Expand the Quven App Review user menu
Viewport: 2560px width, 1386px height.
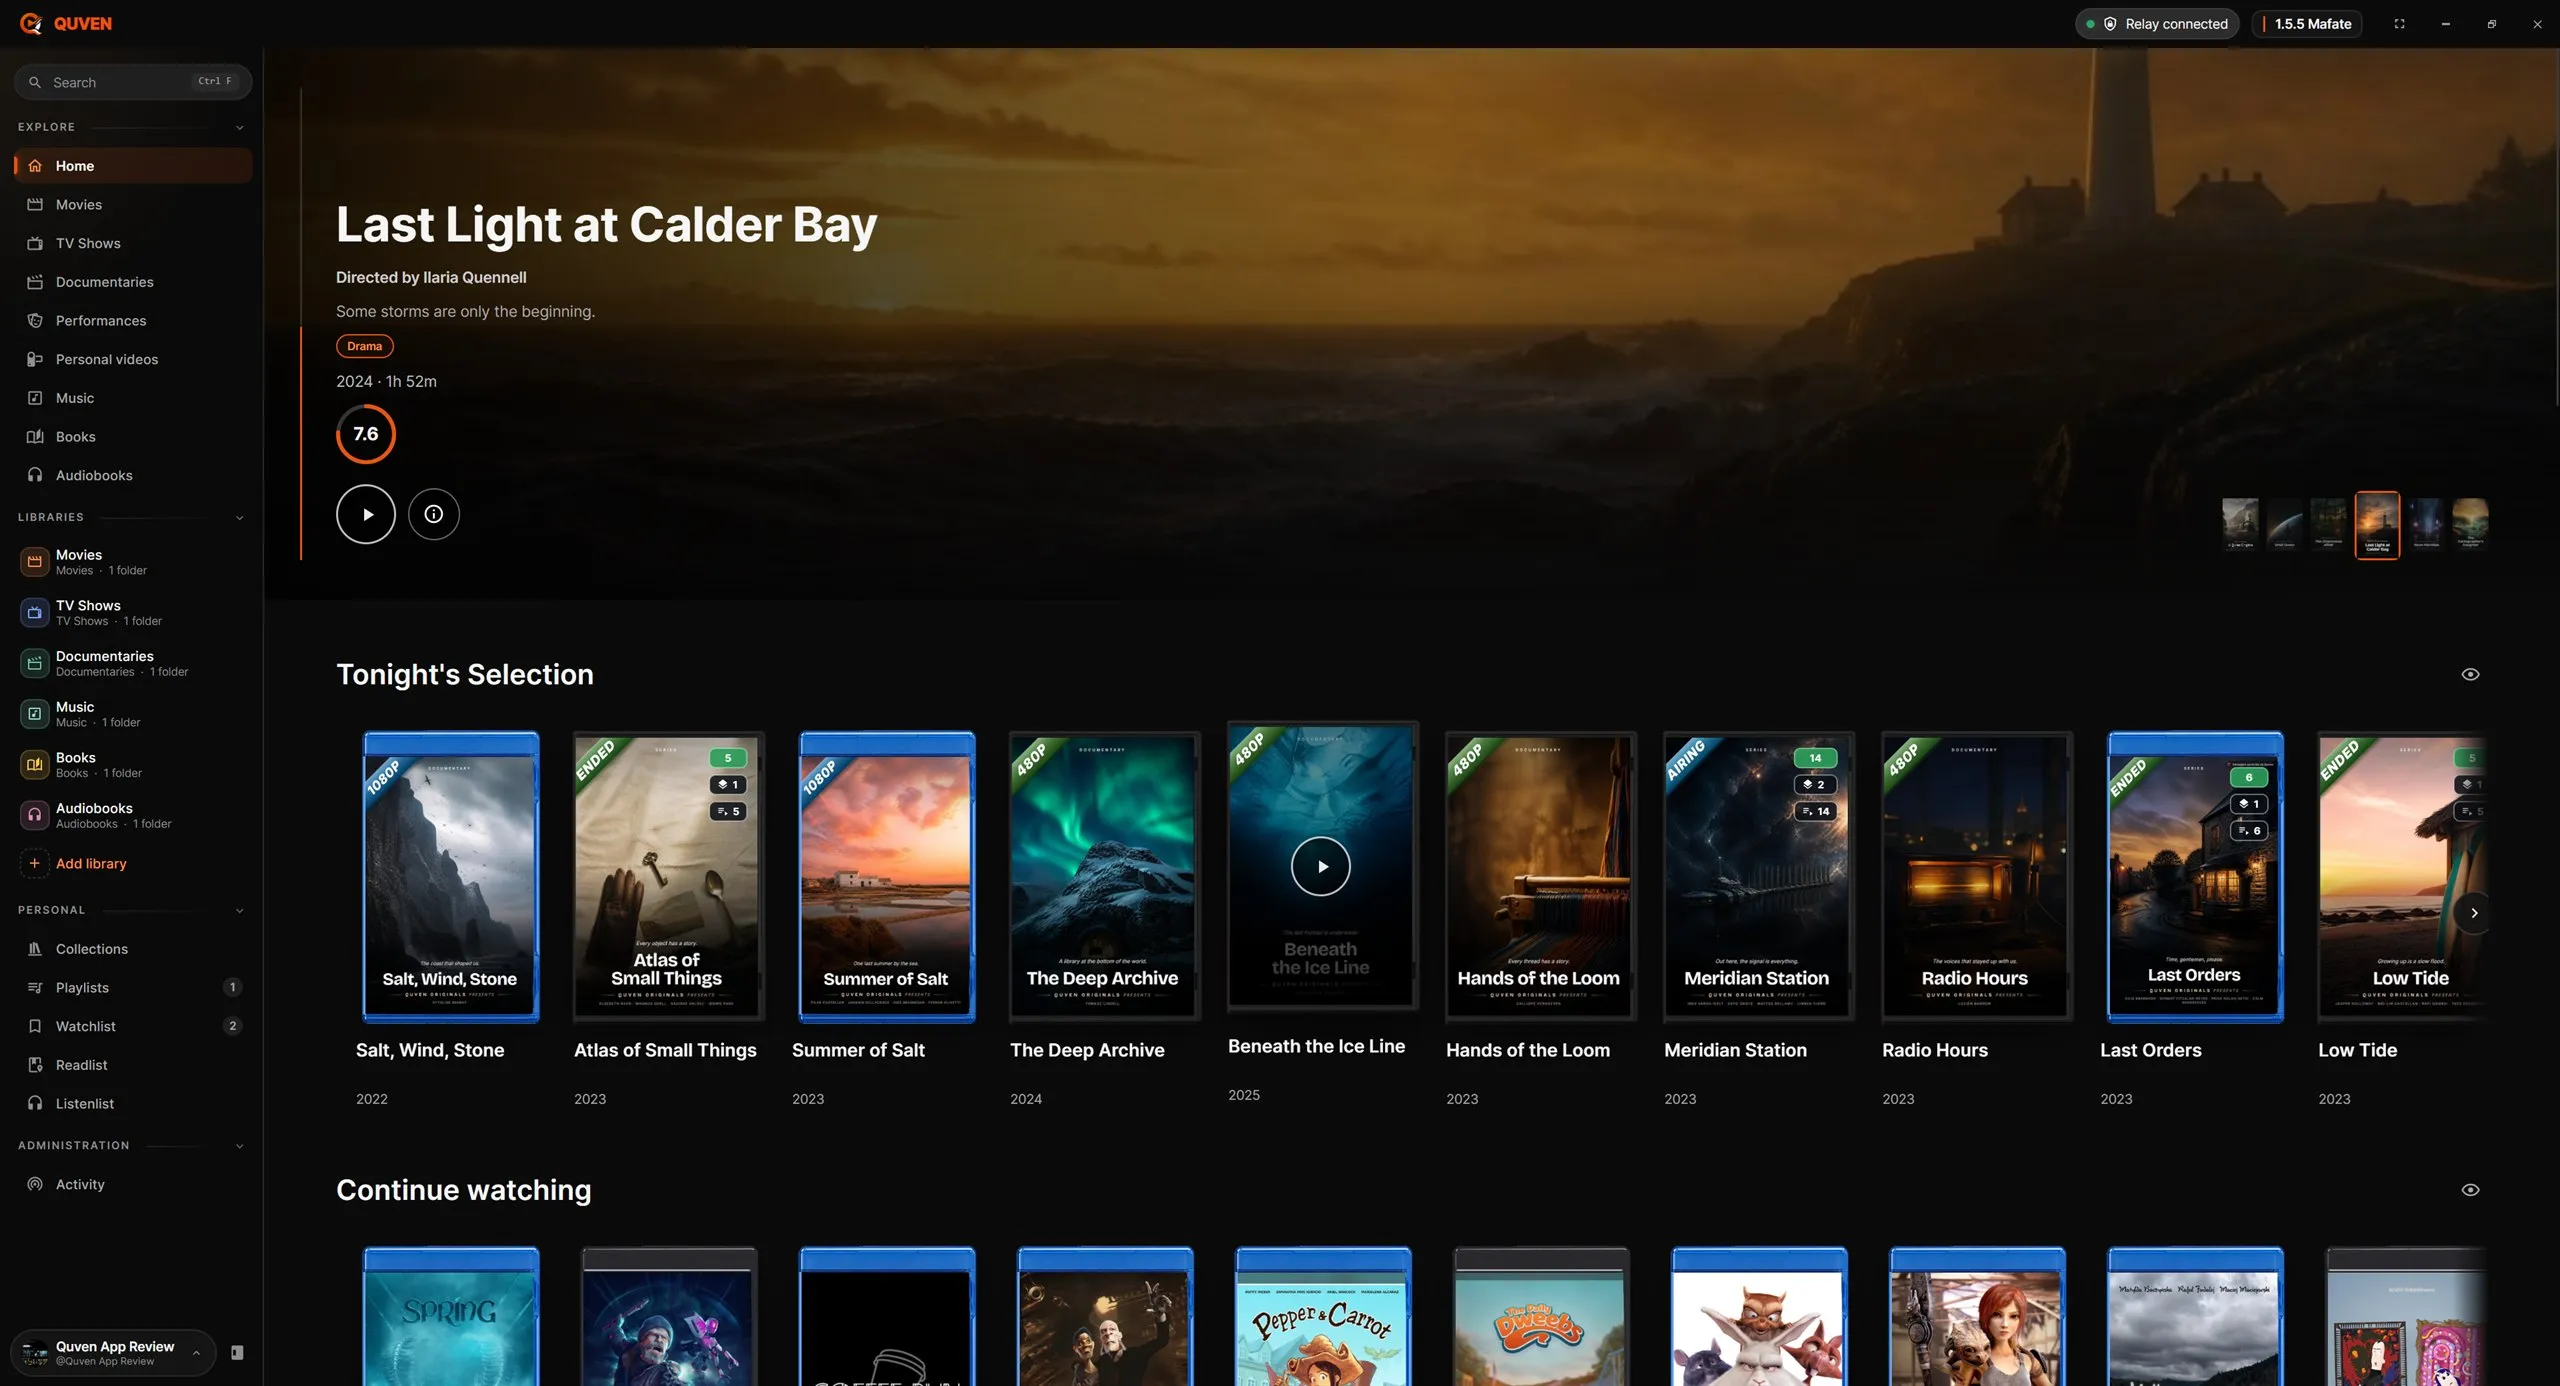pyautogui.click(x=113, y=1353)
